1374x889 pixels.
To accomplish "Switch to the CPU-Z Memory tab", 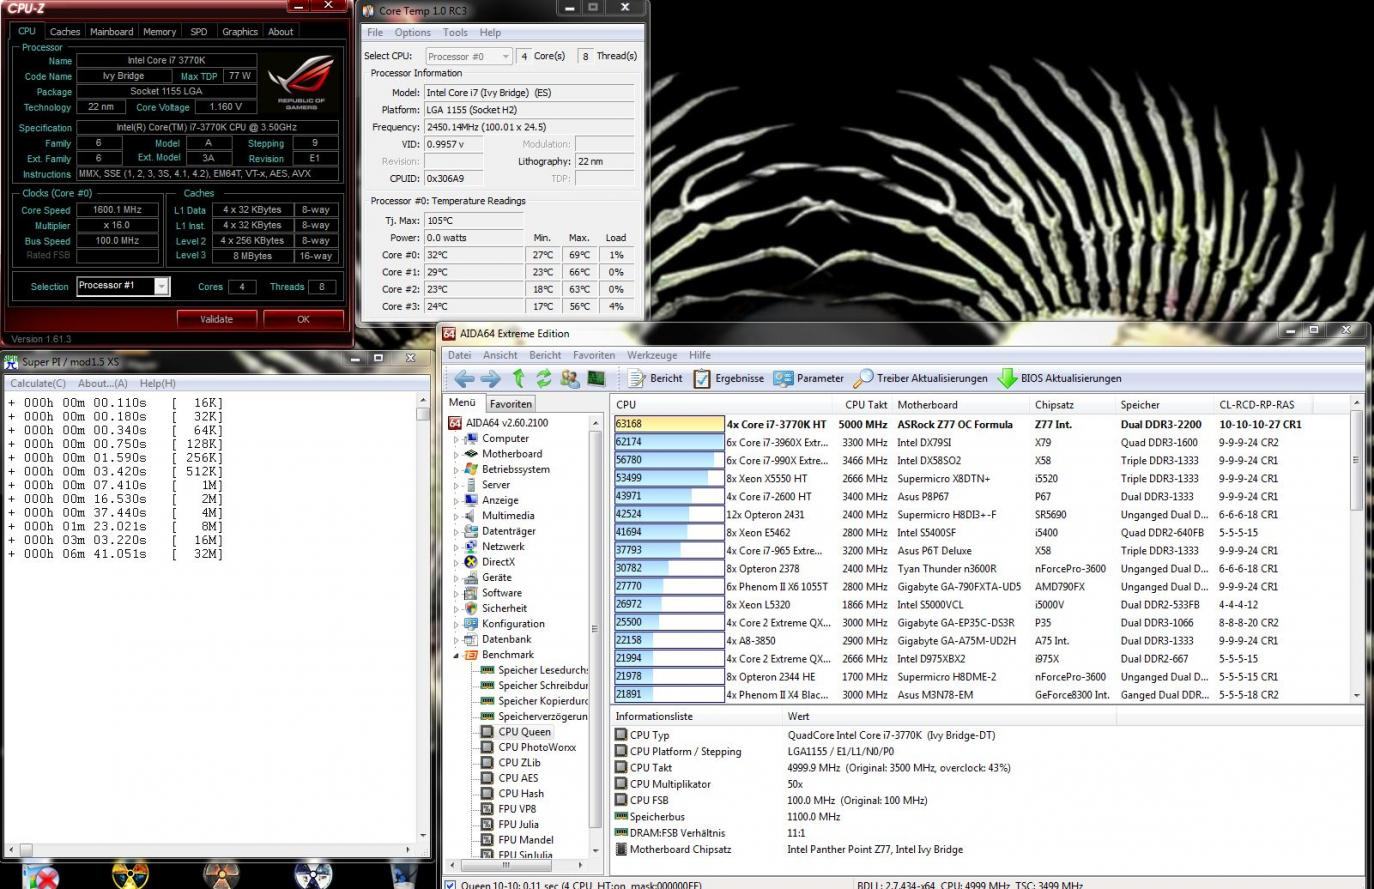I will coord(159,32).
